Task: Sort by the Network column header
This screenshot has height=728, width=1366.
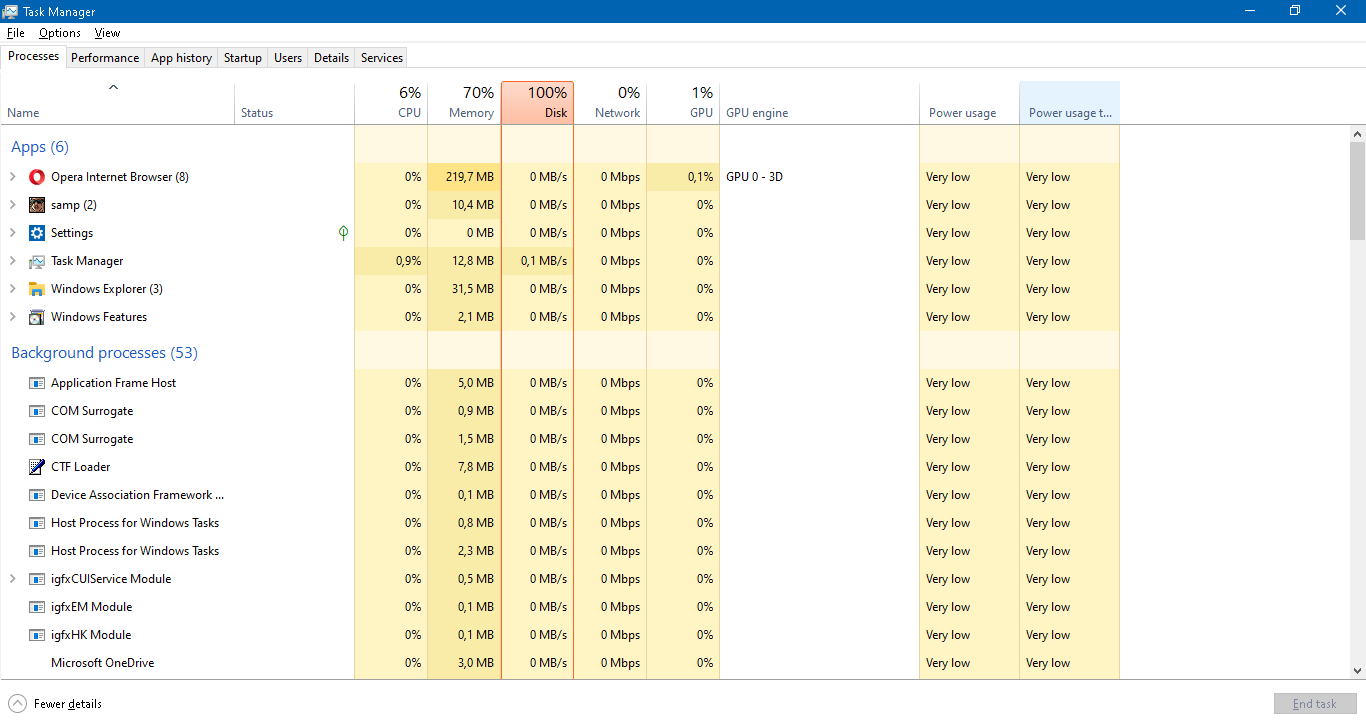Action: point(610,103)
